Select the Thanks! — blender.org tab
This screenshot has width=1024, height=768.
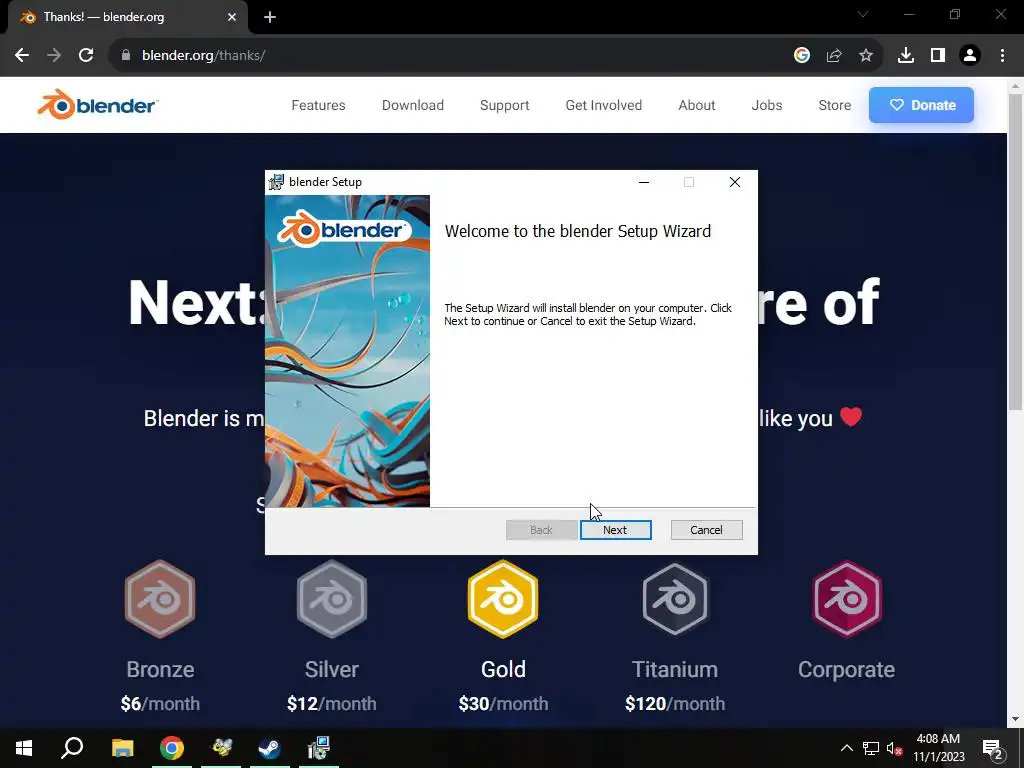(x=128, y=17)
